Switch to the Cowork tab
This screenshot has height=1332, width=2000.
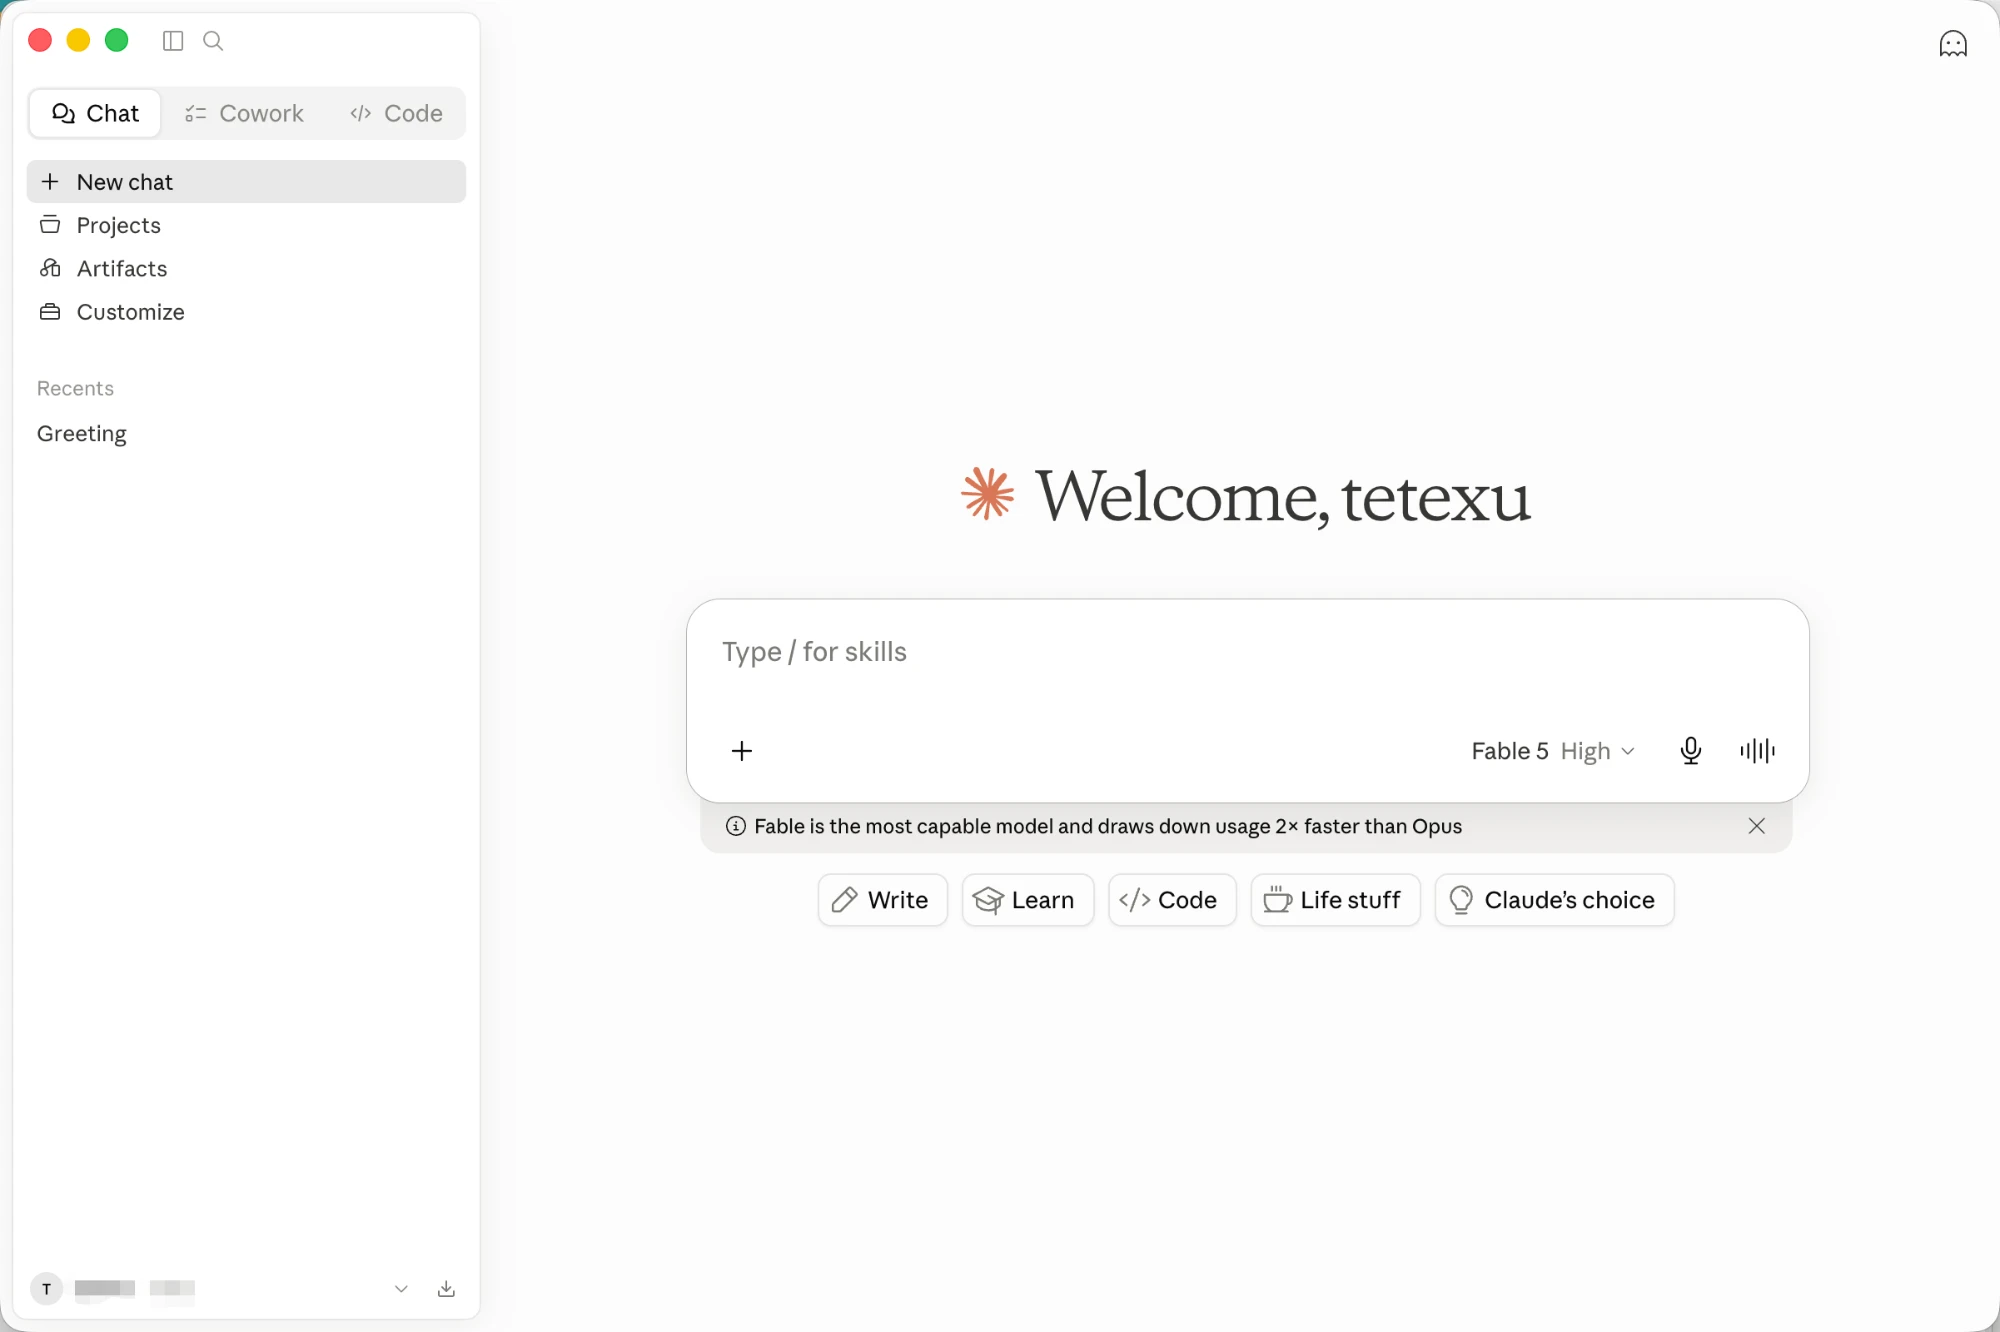244,113
